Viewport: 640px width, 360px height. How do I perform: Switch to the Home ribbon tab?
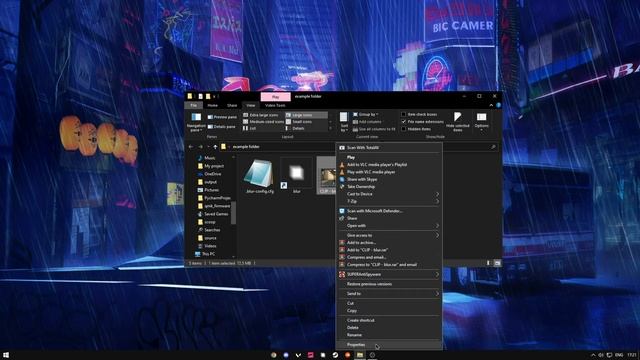point(212,105)
